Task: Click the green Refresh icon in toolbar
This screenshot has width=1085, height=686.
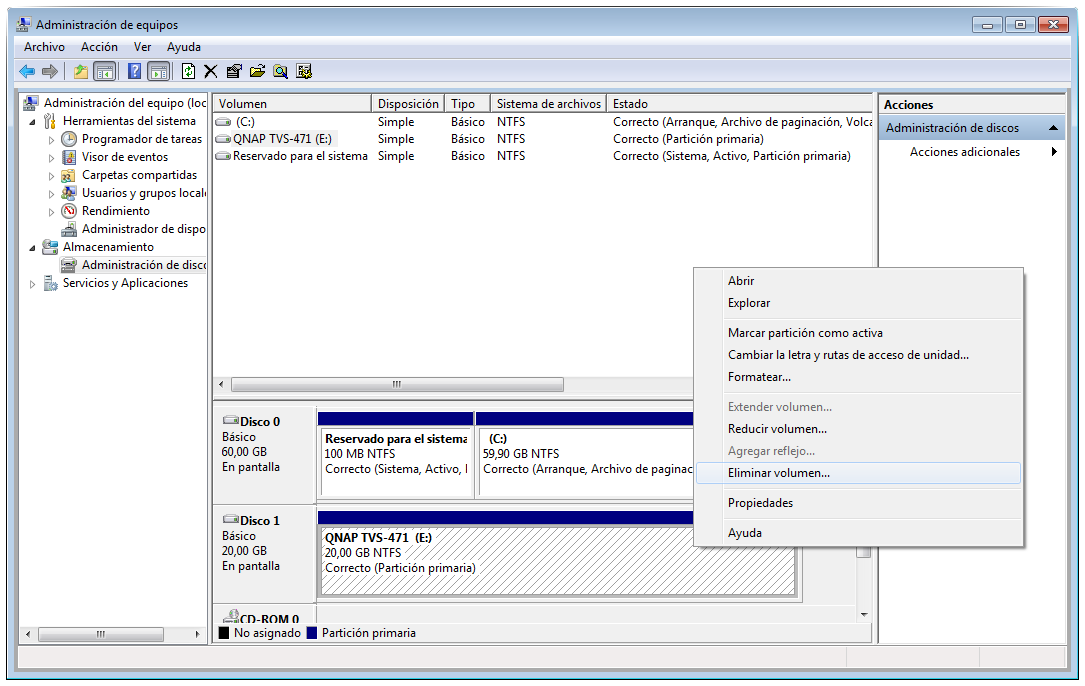Action: tap(188, 71)
